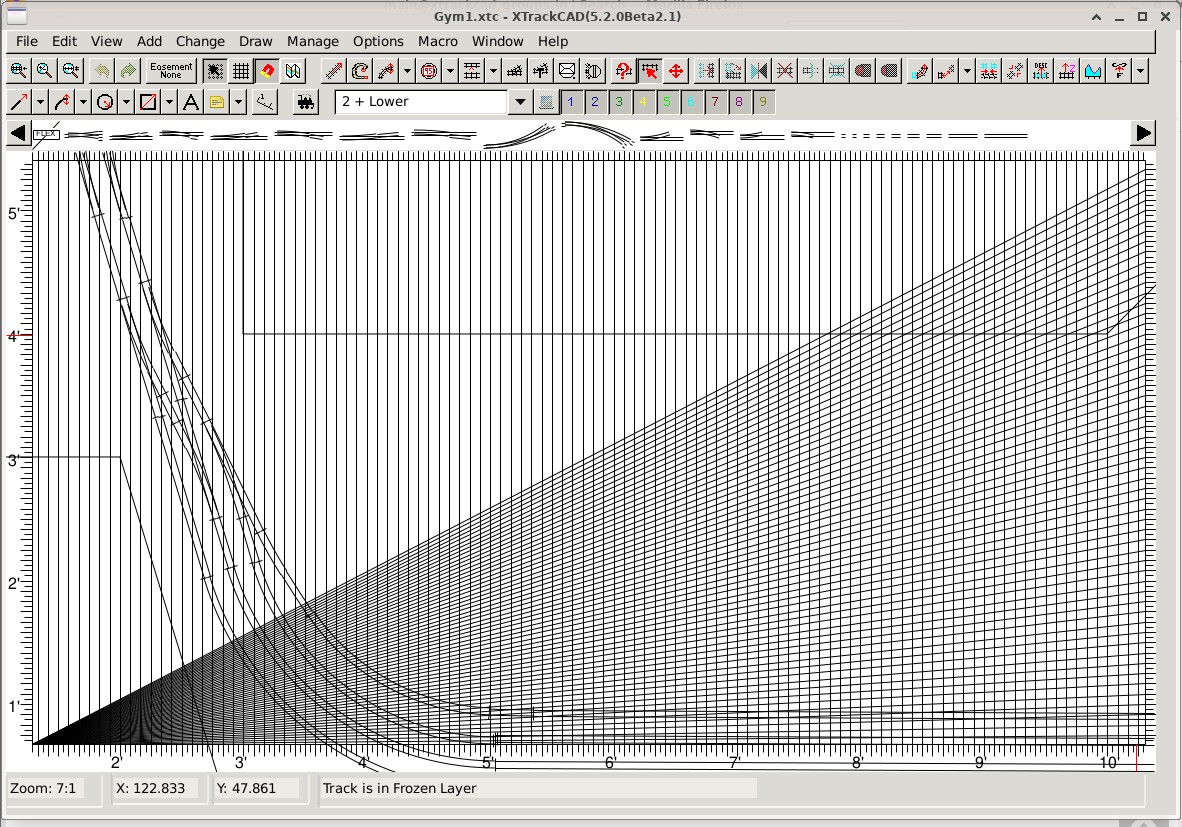Select the FLEX track in the hotbar
This screenshot has height=827, width=1182.
click(46, 134)
